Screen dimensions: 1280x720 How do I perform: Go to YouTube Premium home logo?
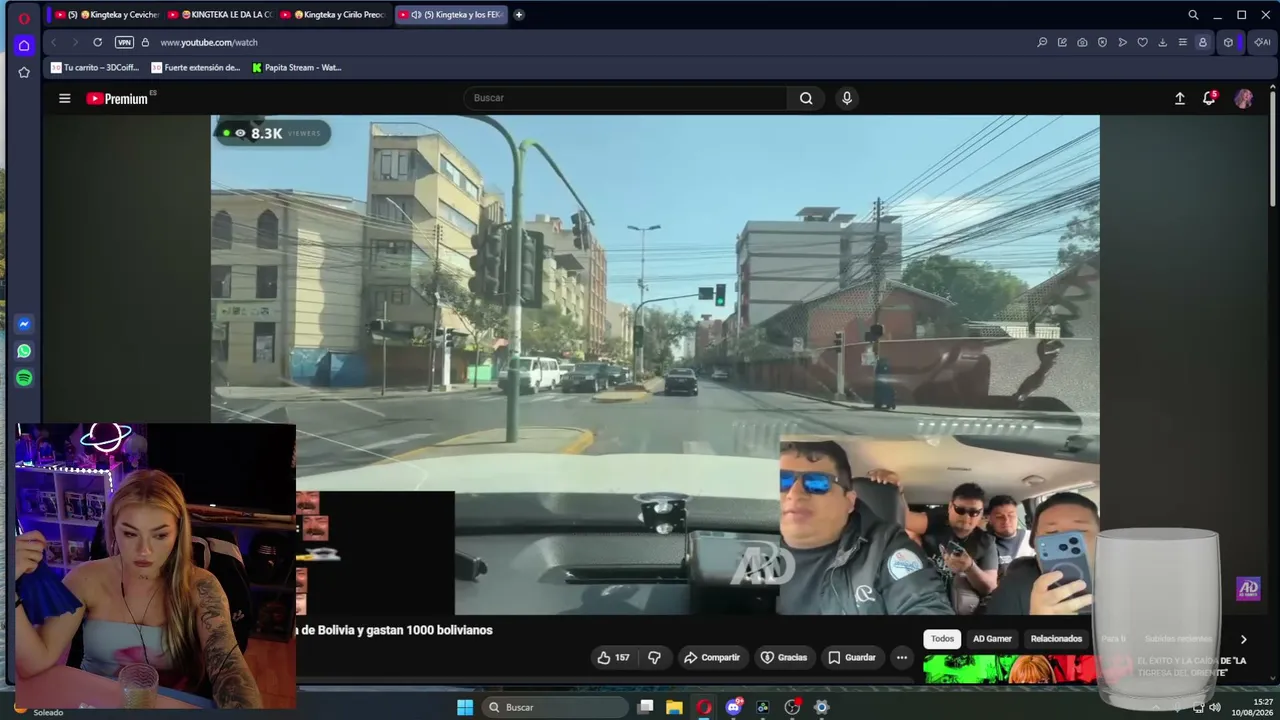[118, 98]
